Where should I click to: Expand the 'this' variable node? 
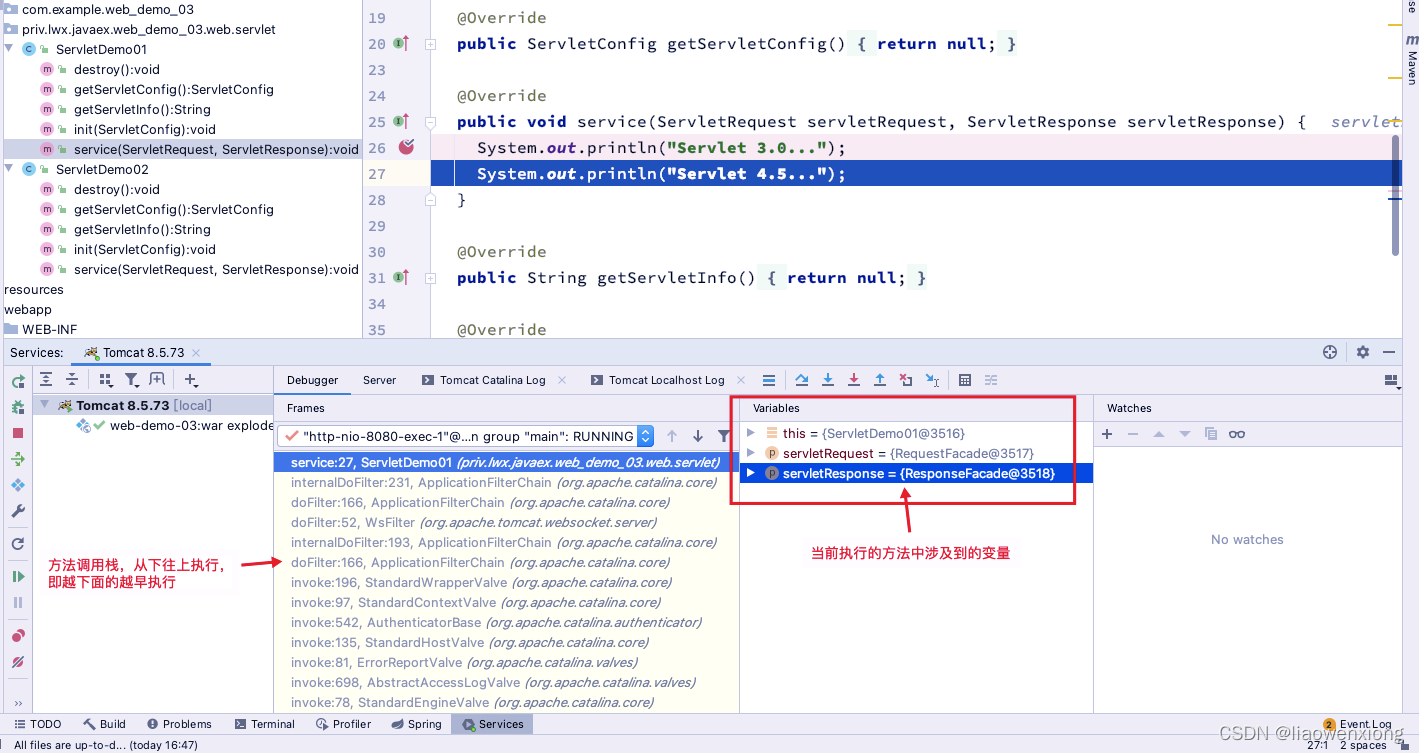pyautogui.click(x=751, y=433)
